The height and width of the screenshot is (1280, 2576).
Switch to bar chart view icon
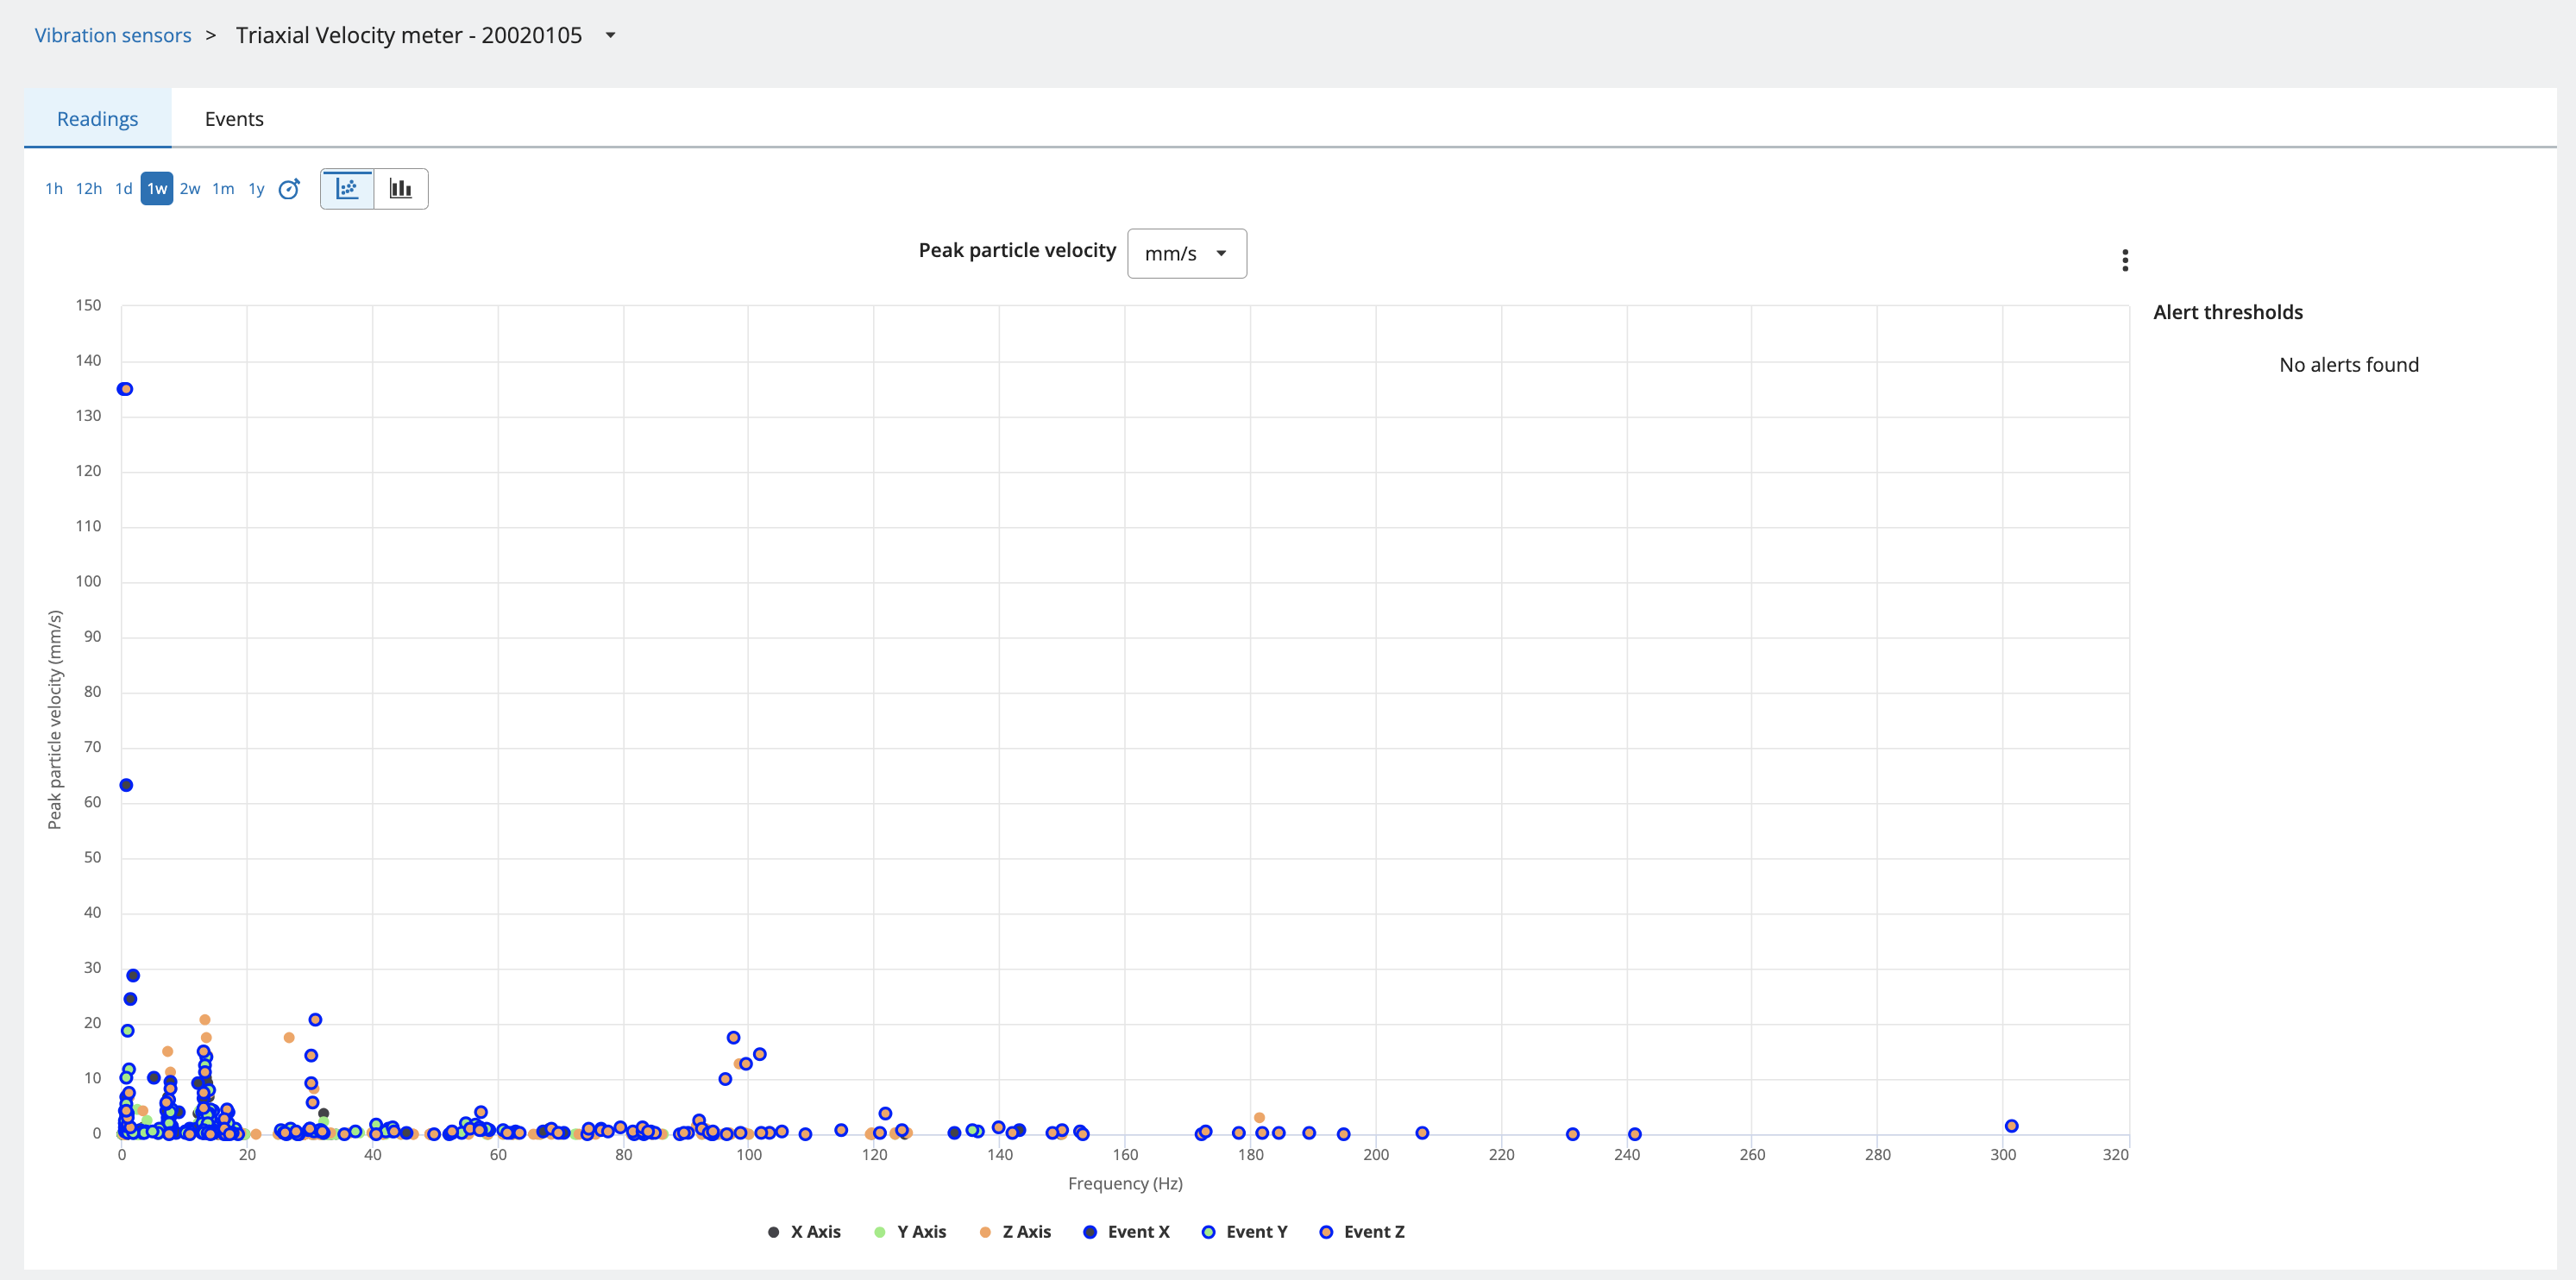click(401, 189)
